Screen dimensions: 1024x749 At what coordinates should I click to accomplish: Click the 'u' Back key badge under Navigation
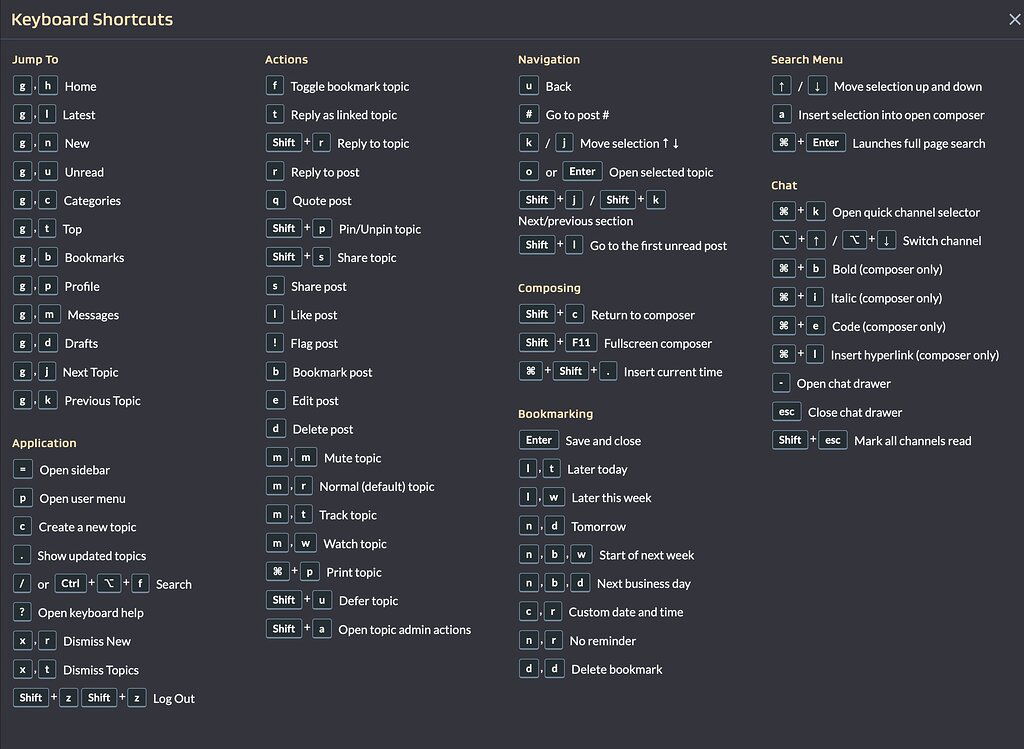tap(529, 86)
